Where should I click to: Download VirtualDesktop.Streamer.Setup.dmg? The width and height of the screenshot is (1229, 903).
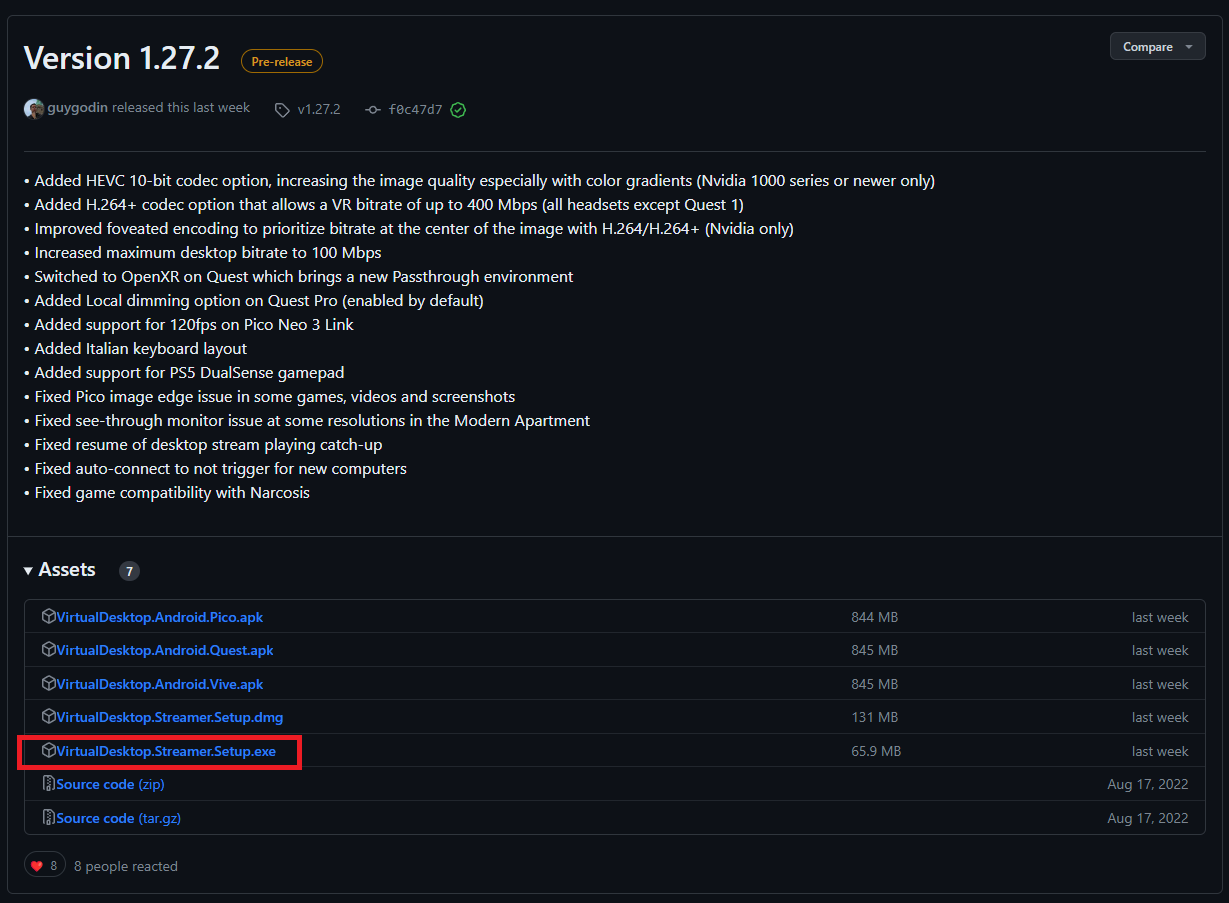(x=170, y=717)
